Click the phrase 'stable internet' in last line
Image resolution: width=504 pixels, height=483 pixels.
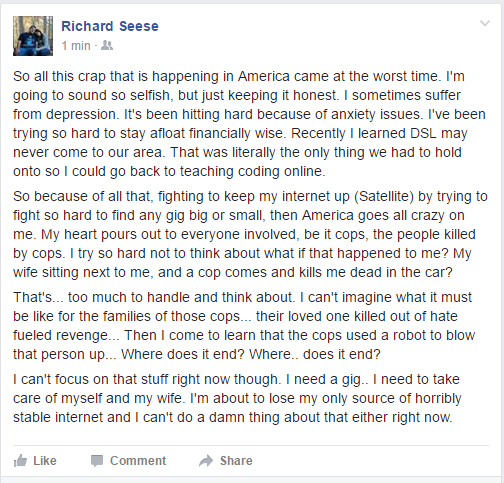72,417
